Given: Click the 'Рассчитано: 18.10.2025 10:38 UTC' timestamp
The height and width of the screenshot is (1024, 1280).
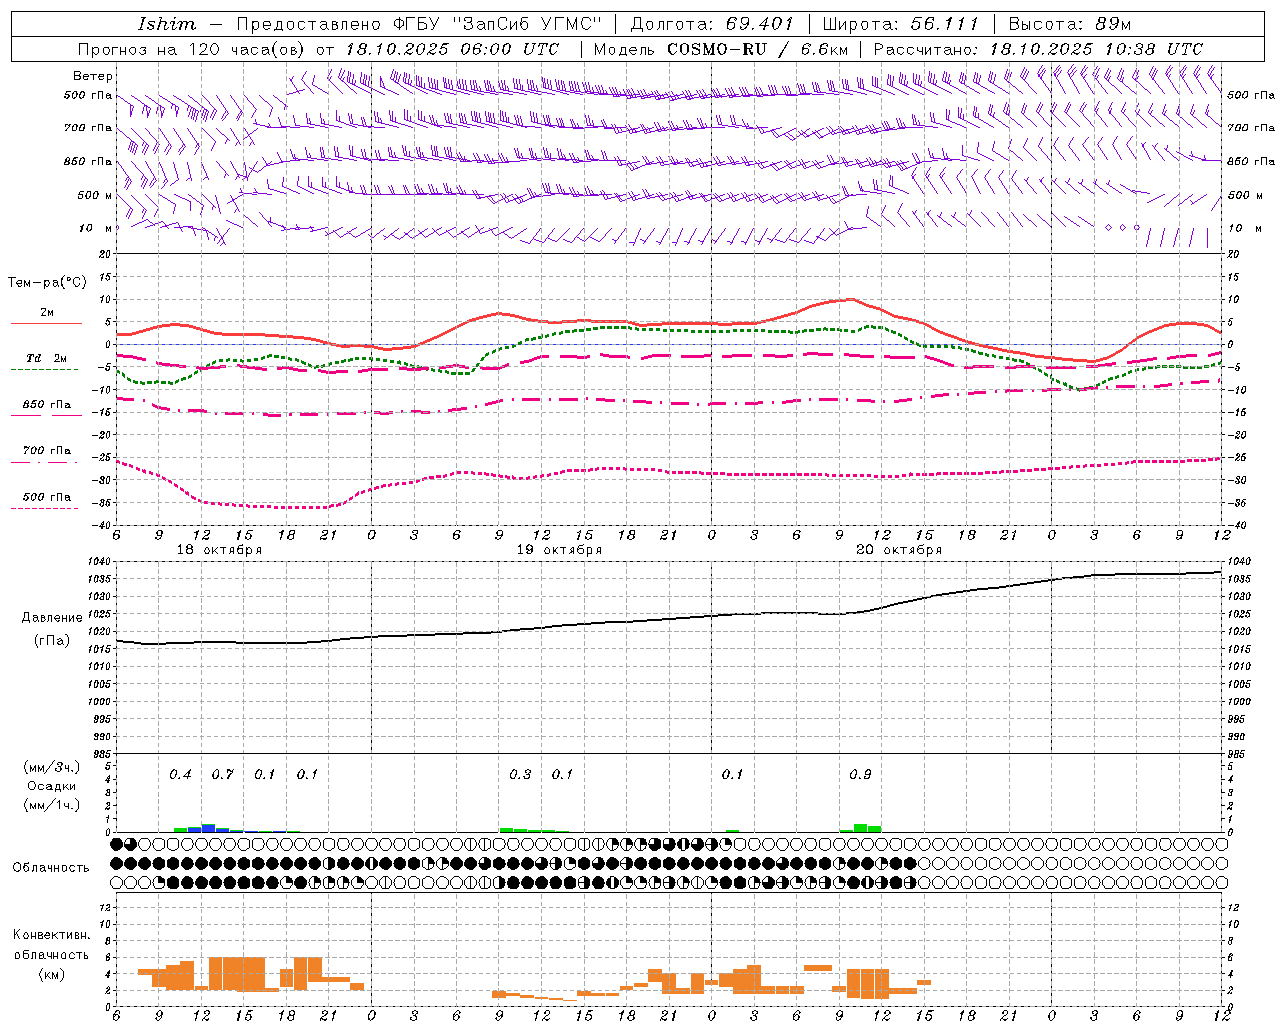Looking at the screenshot, I should [x=1038, y=49].
